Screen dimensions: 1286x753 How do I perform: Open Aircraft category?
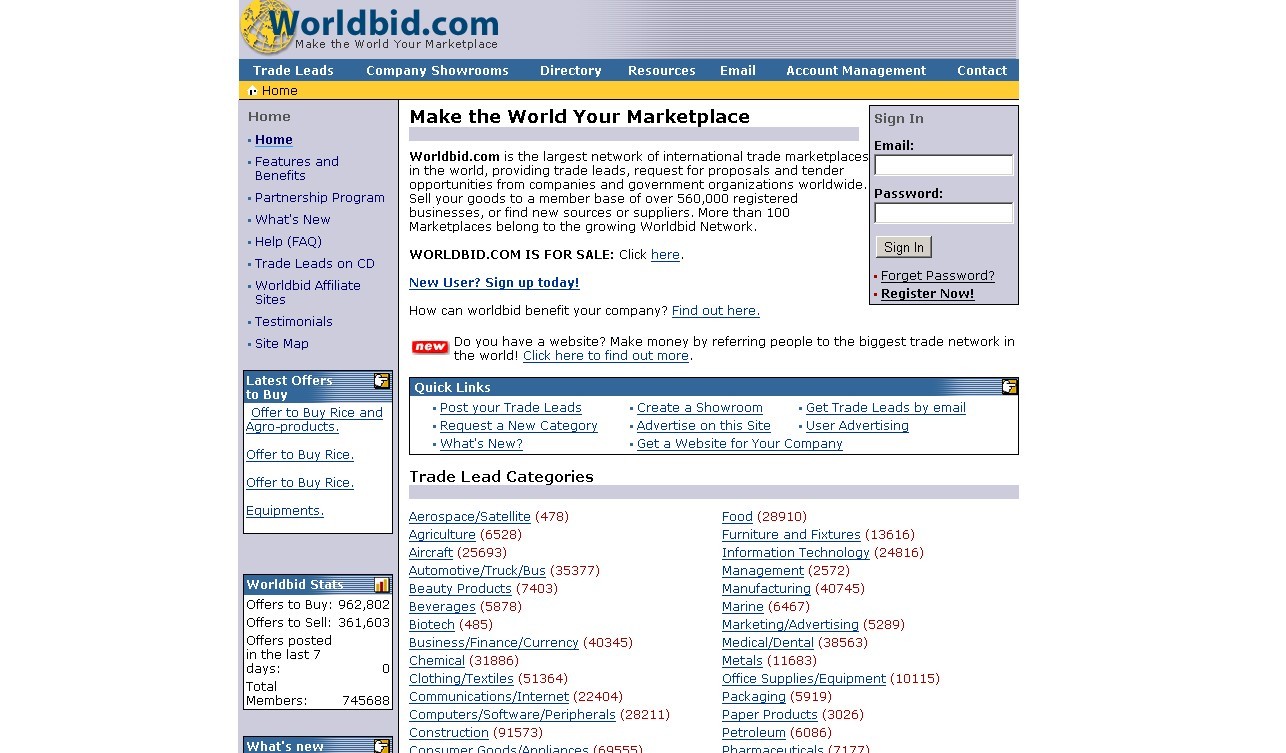431,553
